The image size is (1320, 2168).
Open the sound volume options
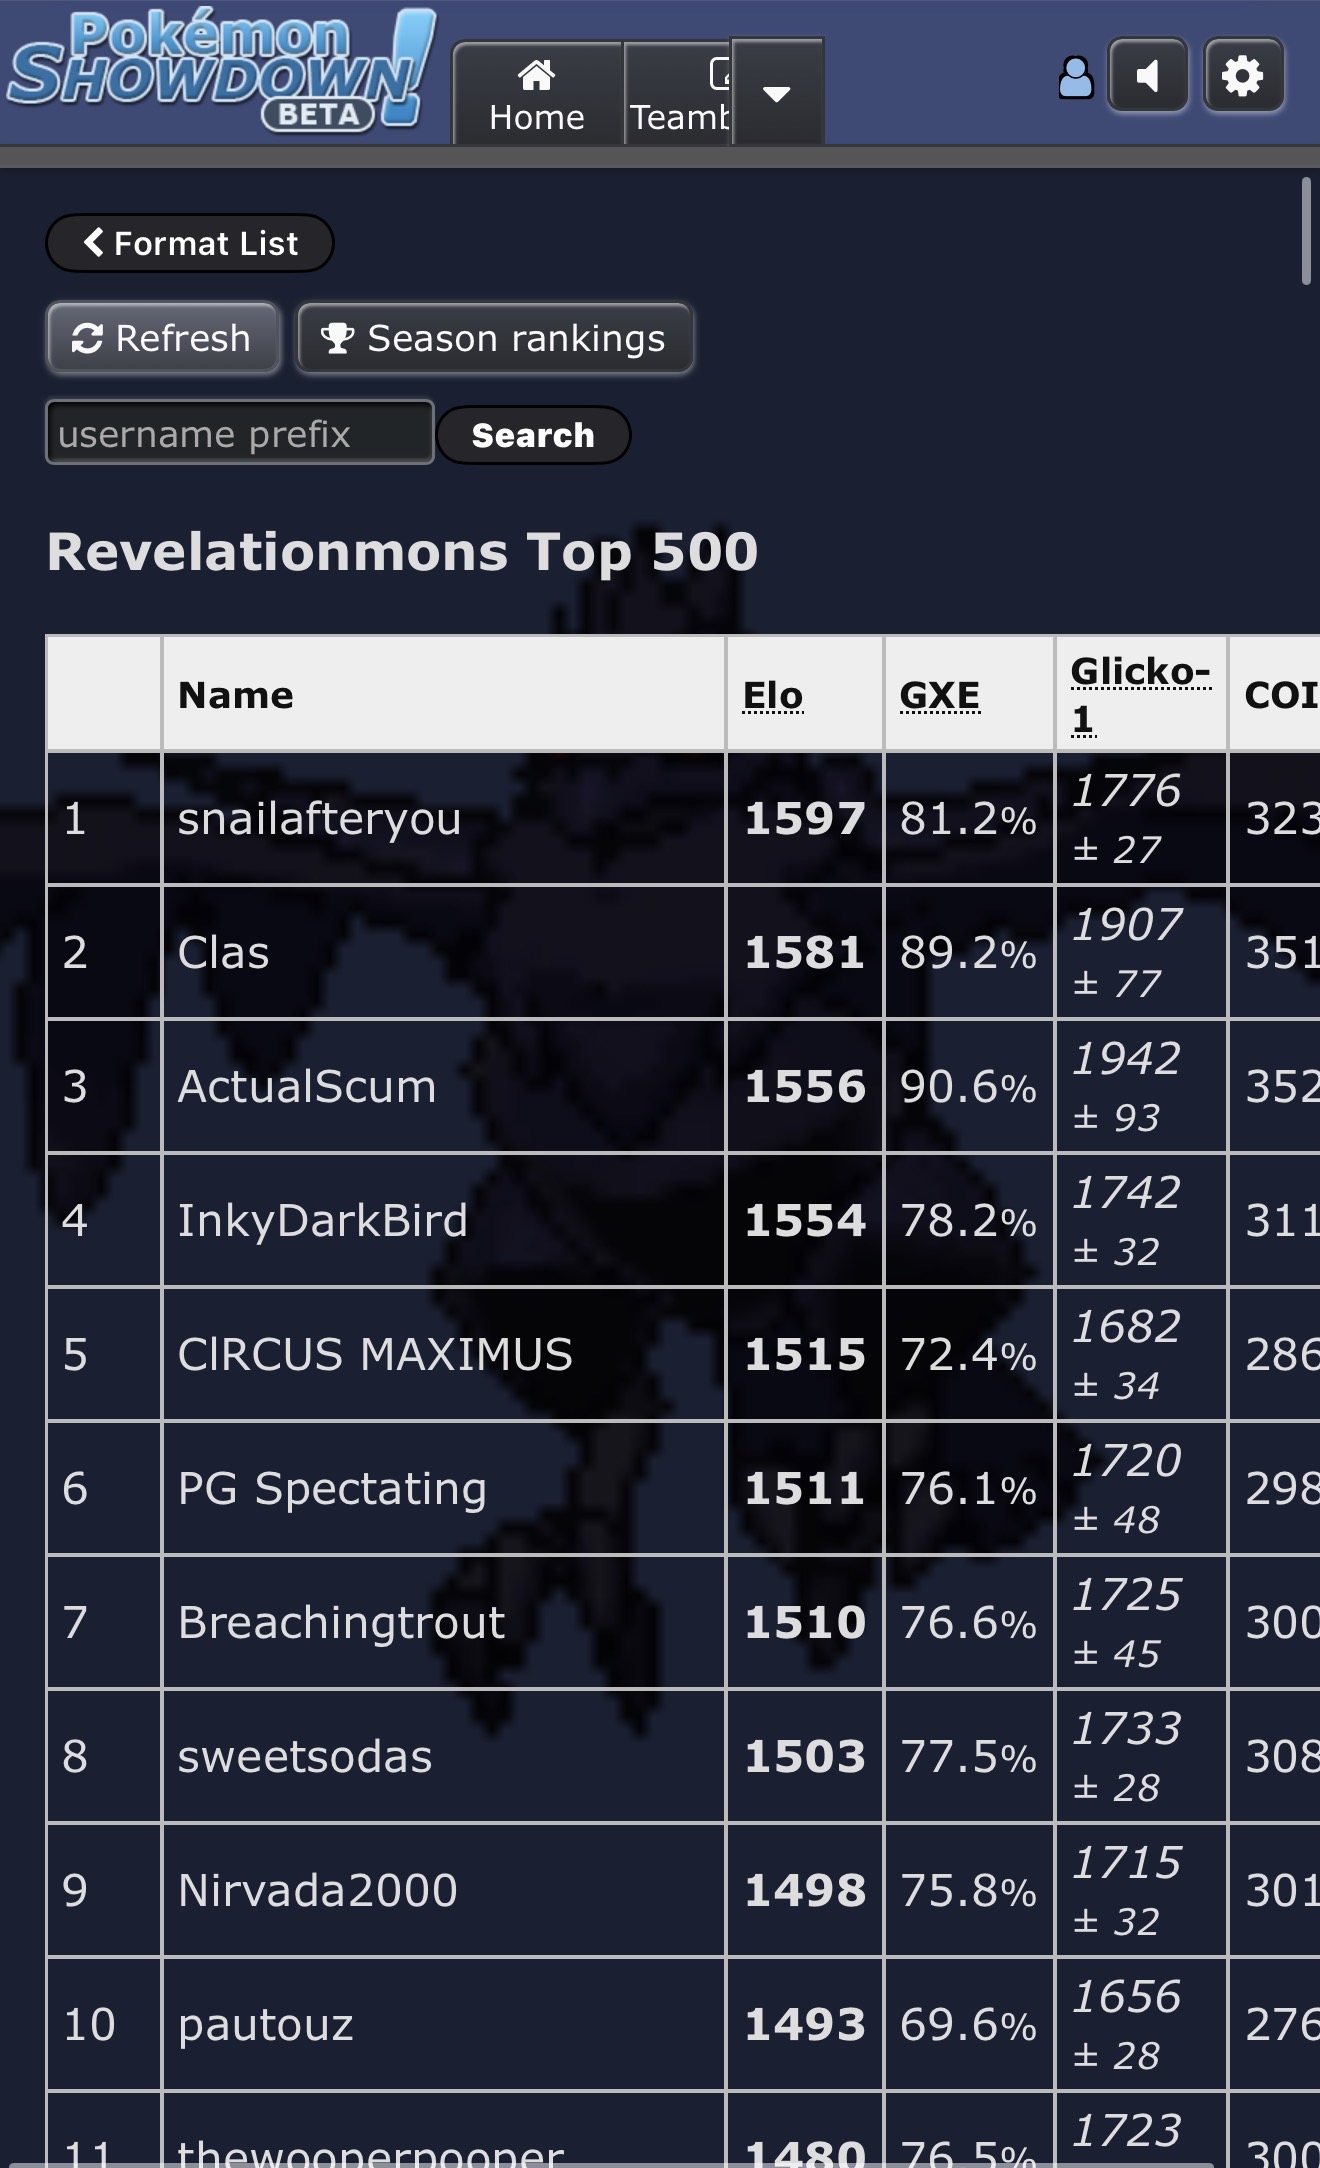(x=1148, y=75)
